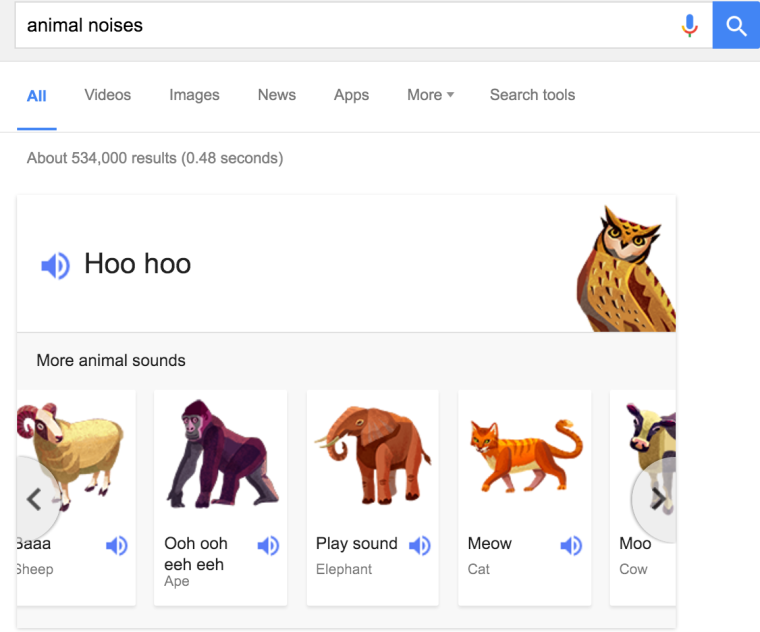
Task: Click the owl illustration
Action: pyautogui.click(x=626, y=268)
